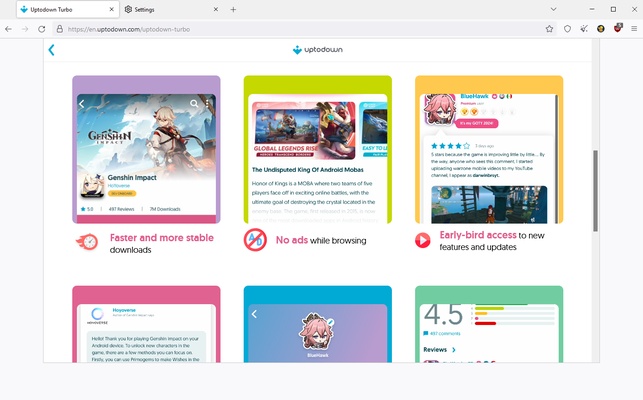
Task: Expand Reviews with the chevron arrow
Action: (454, 350)
